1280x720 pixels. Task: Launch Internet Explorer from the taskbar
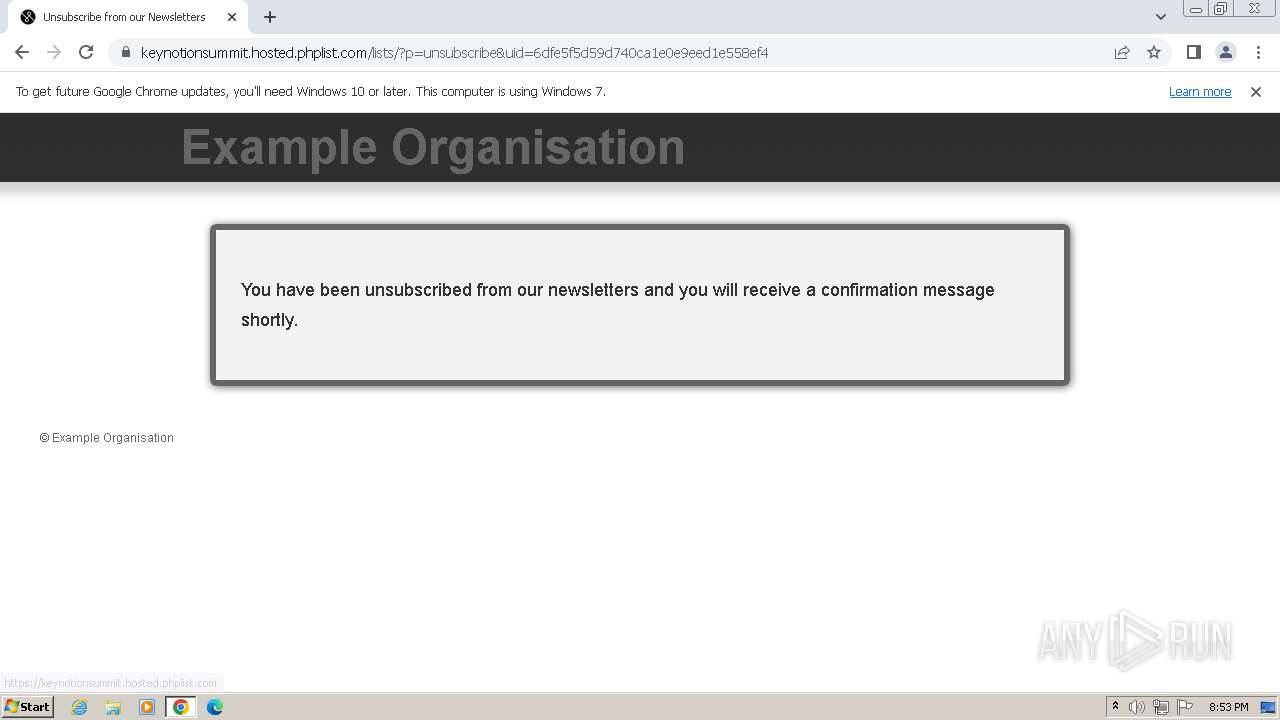coord(80,707)
